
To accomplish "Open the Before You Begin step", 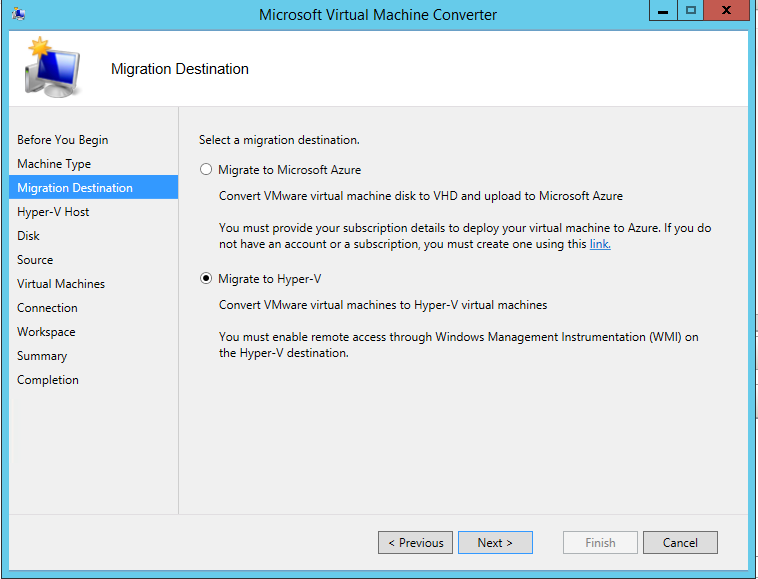I will [x=63, y=140].
